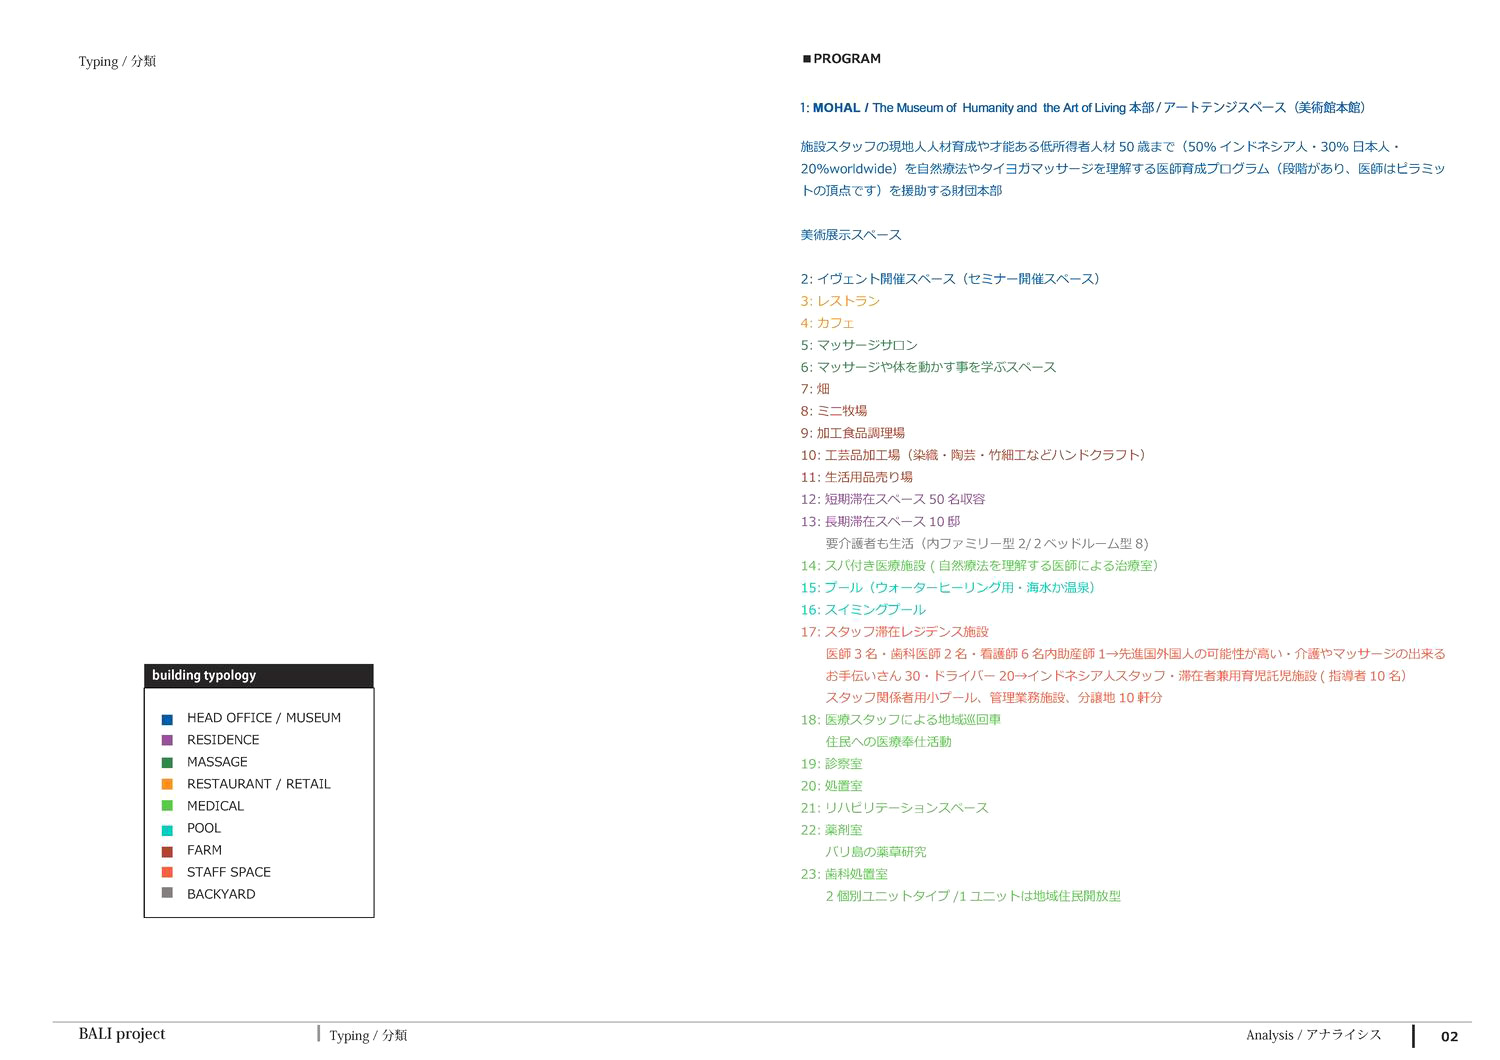Click the blue Head Office / Museum swatch

[167, 719]
